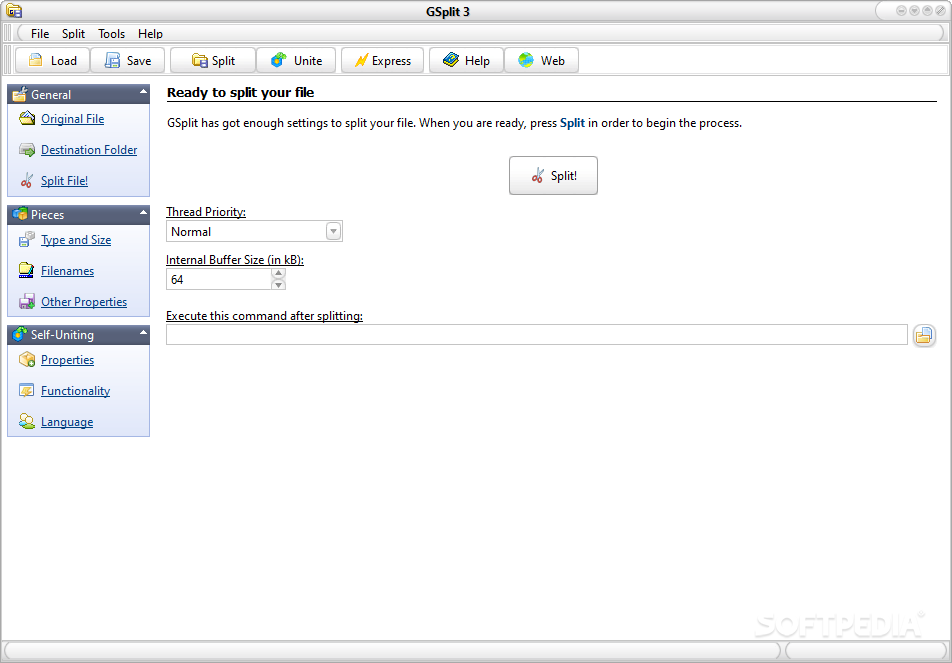Open the Help menu
The image size is (952, 663).
[x=150, y=34]
